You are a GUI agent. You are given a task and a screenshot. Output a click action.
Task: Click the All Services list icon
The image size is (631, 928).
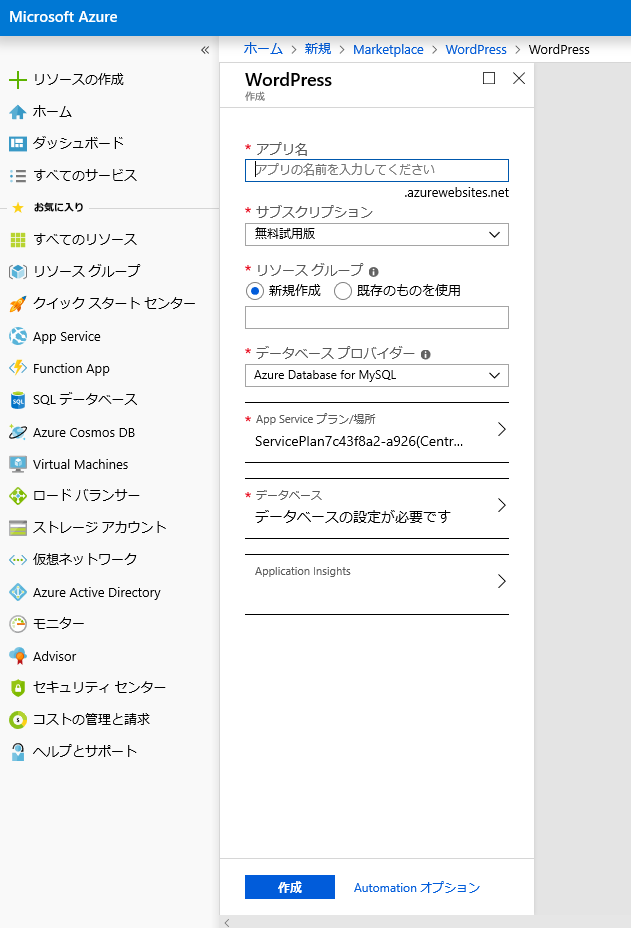pyautogui.click(x=18, y=176)
